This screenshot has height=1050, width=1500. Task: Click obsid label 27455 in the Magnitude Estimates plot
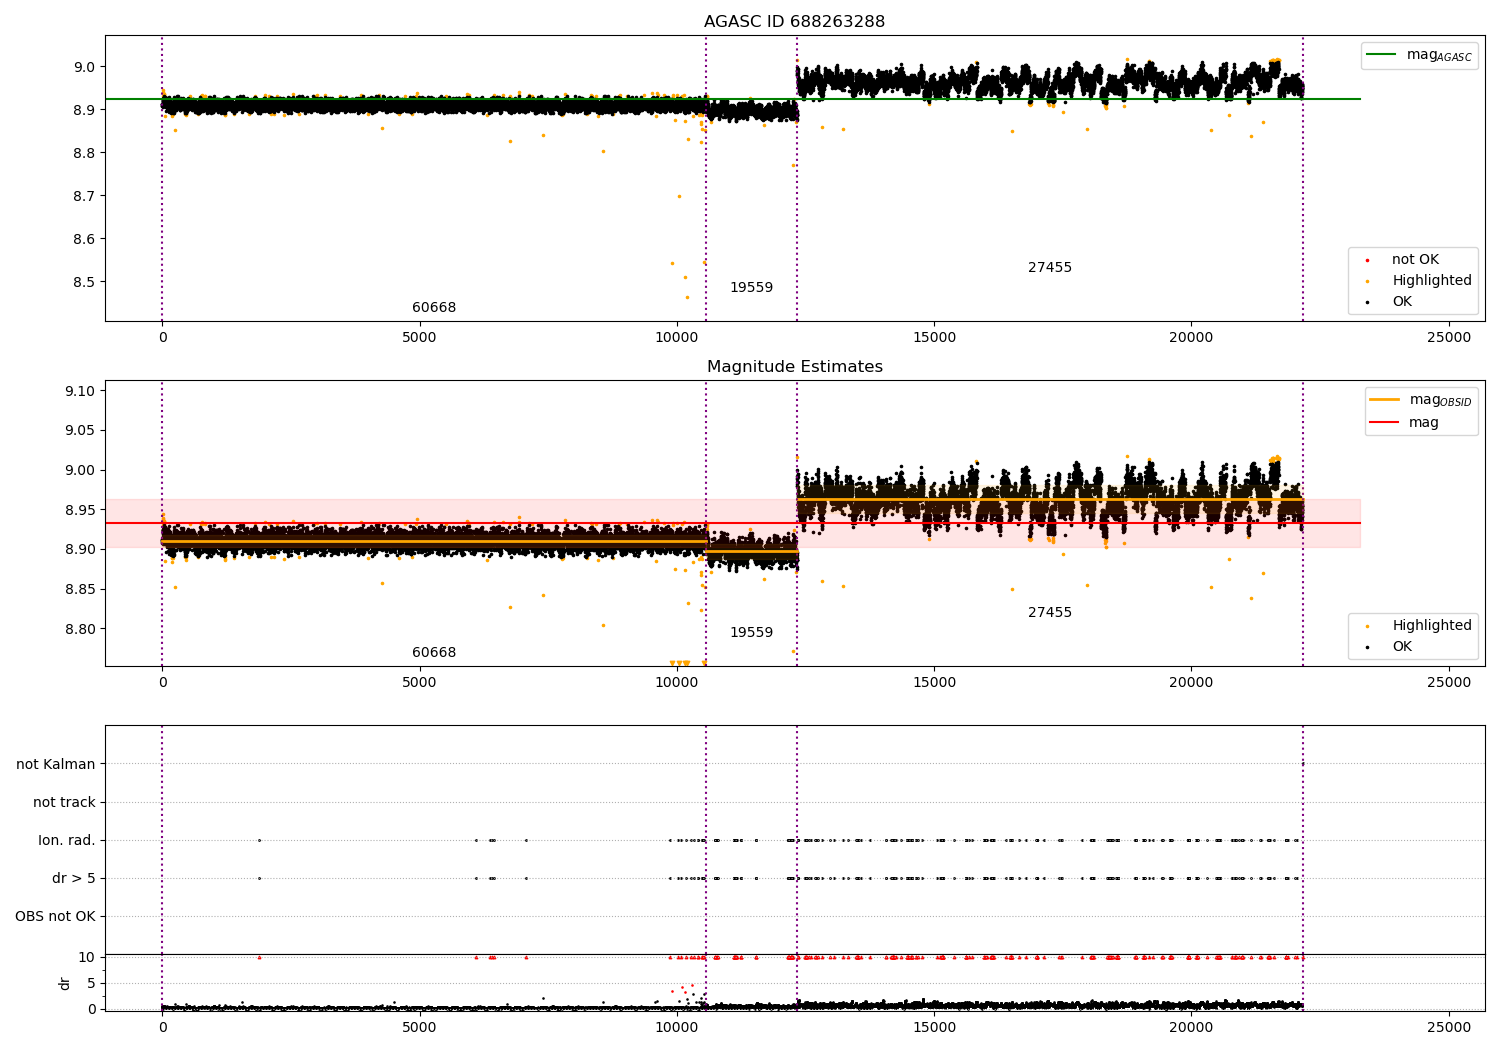point(1050,613)
